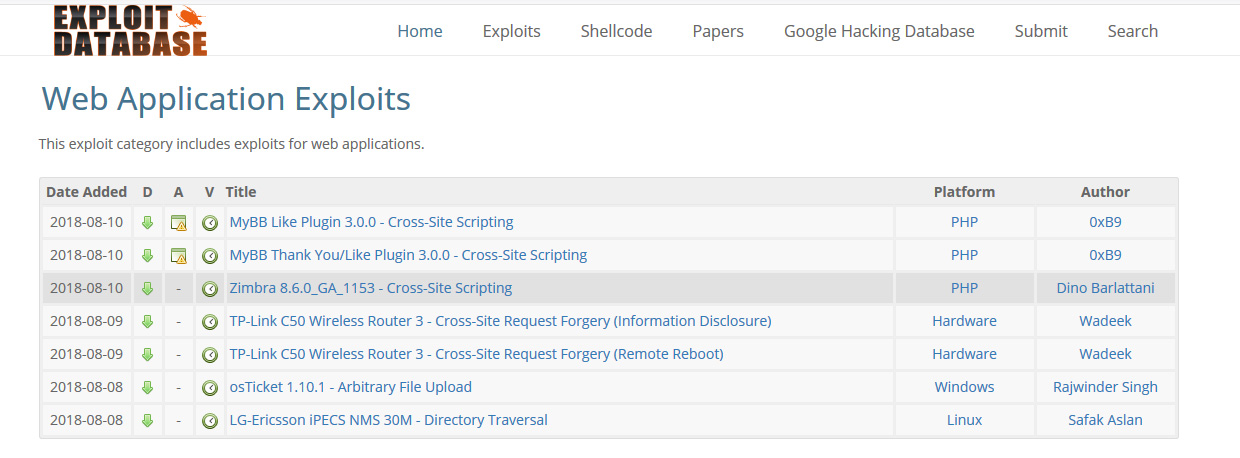Open osTicket 1.10.1 Arbitrary File Upload link

coord(350,387)
